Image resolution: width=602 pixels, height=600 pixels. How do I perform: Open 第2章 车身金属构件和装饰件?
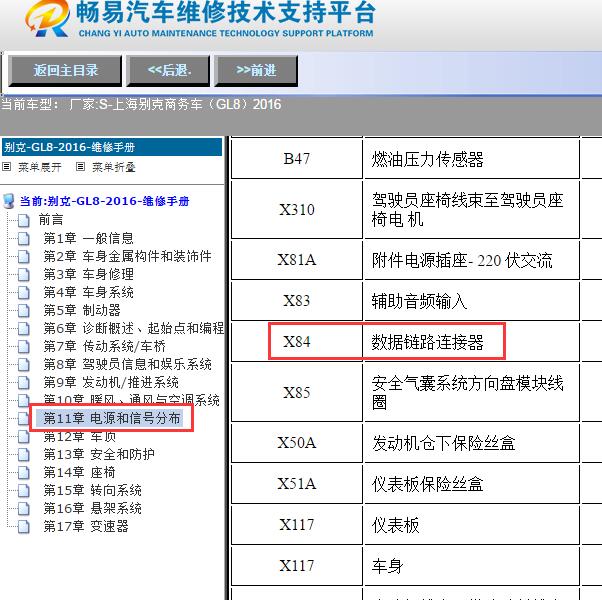coord(127,256)
